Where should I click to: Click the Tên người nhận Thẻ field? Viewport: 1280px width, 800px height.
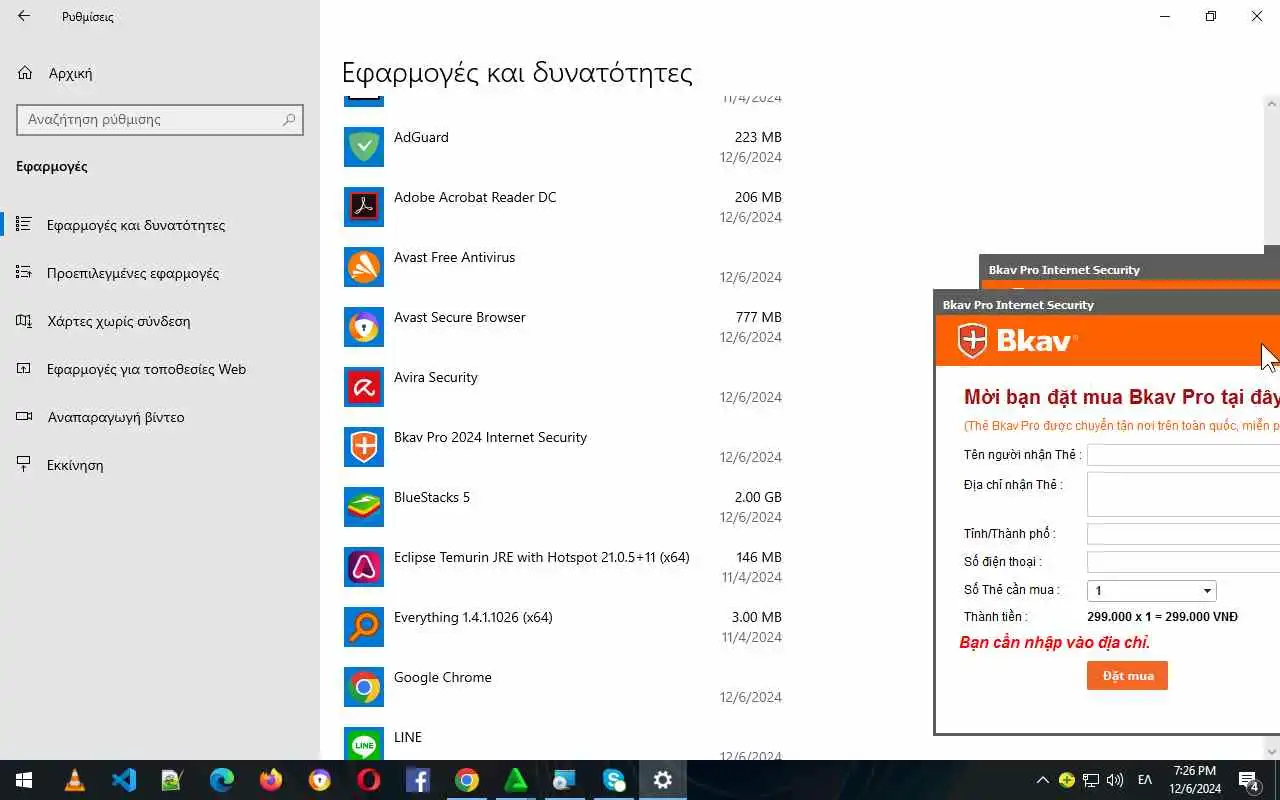[x=1183, y=455]
